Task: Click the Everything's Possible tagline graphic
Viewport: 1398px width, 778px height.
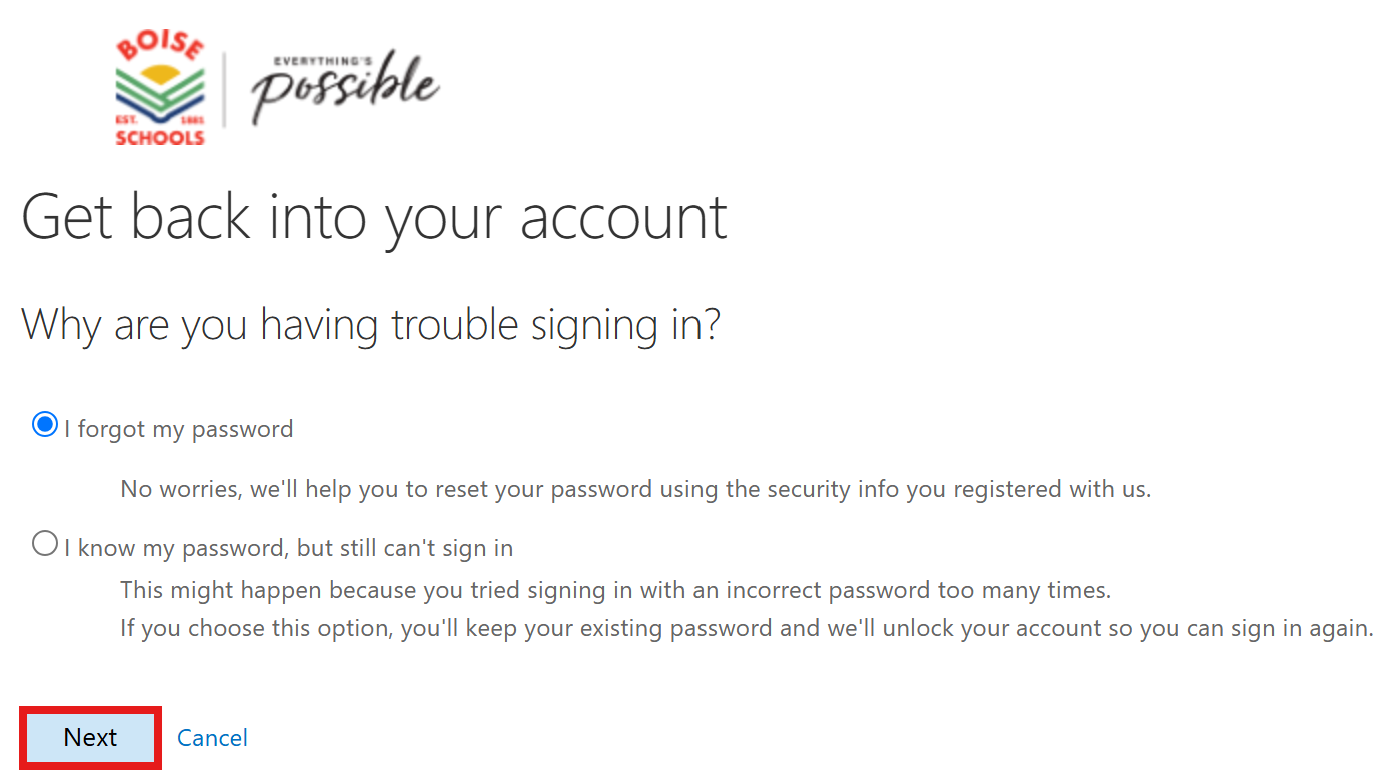Action: click(345, 88)
